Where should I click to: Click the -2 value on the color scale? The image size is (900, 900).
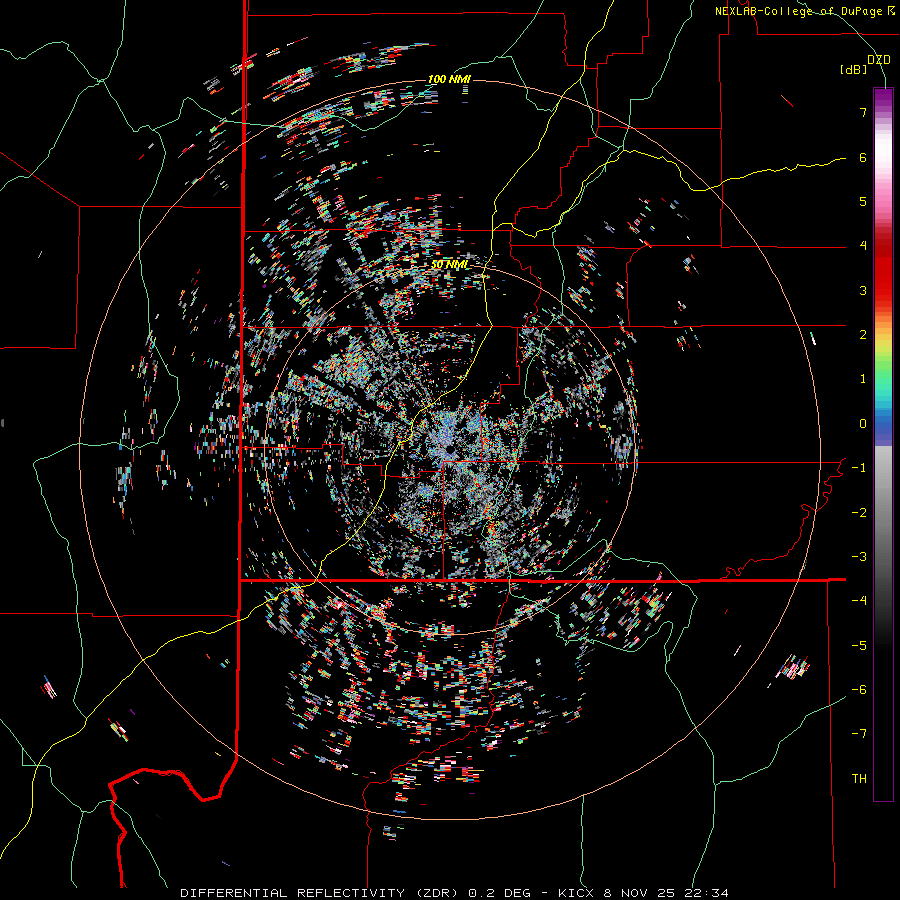tap(859, 513)
